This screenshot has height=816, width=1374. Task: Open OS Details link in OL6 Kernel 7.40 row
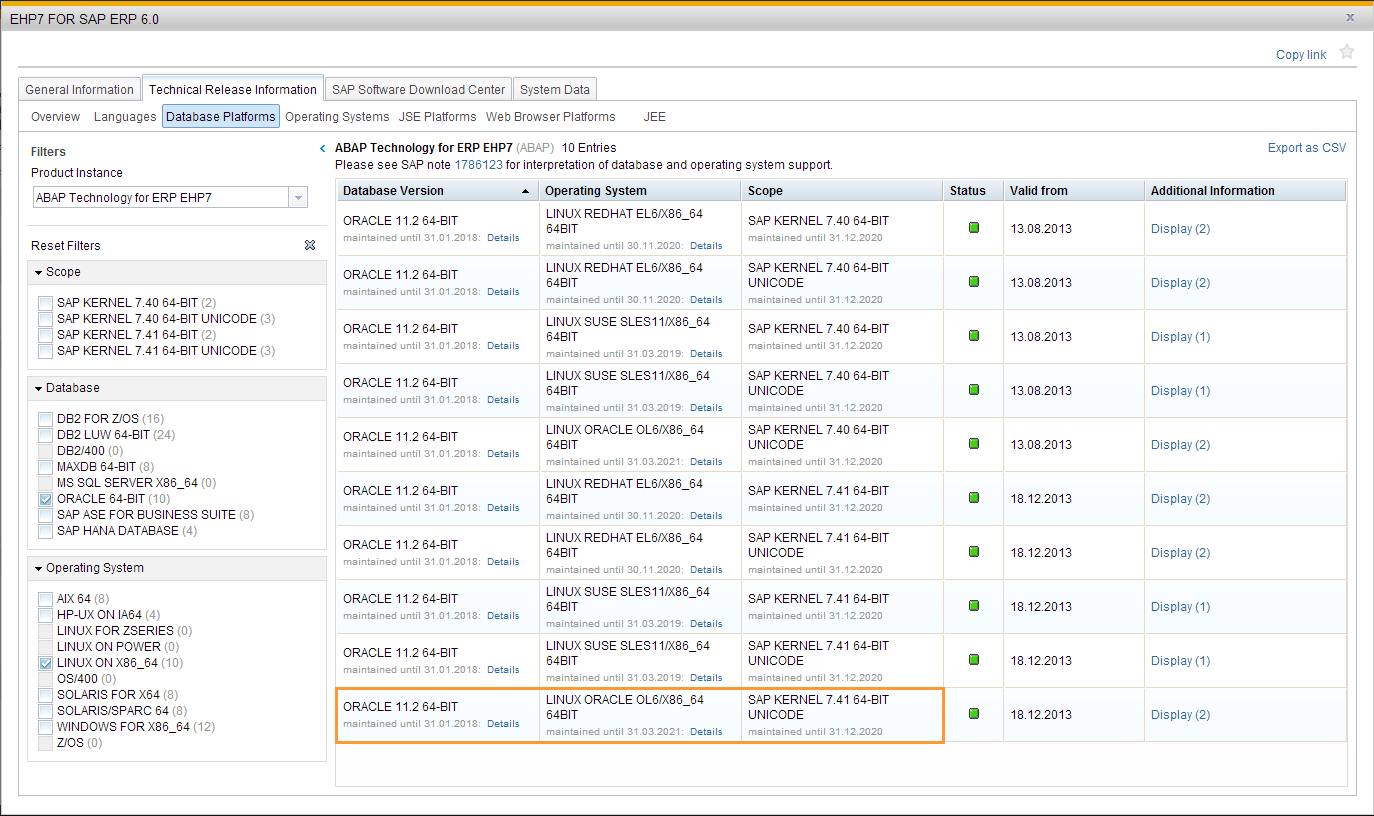[706, 462]
